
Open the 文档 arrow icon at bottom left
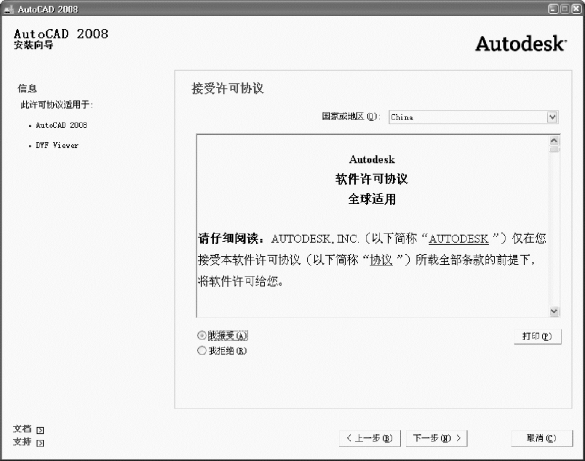pyautogui.click(x=40, y=430)
